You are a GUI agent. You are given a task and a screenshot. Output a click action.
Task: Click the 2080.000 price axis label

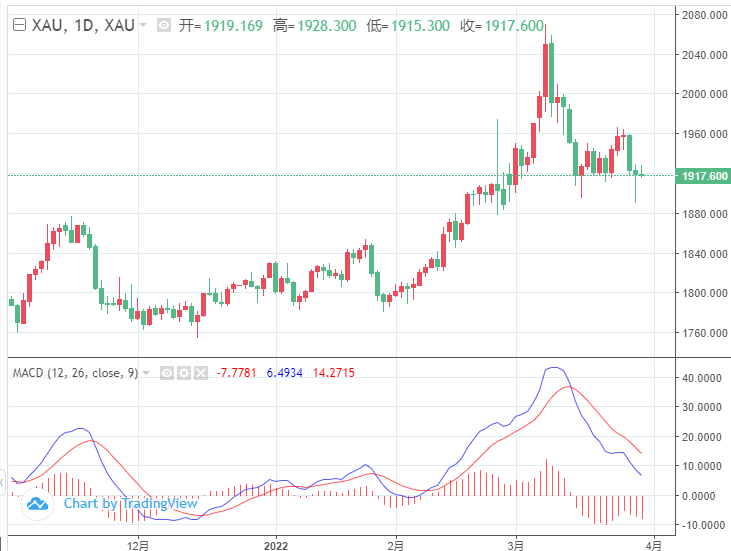[x=704, y=15]
